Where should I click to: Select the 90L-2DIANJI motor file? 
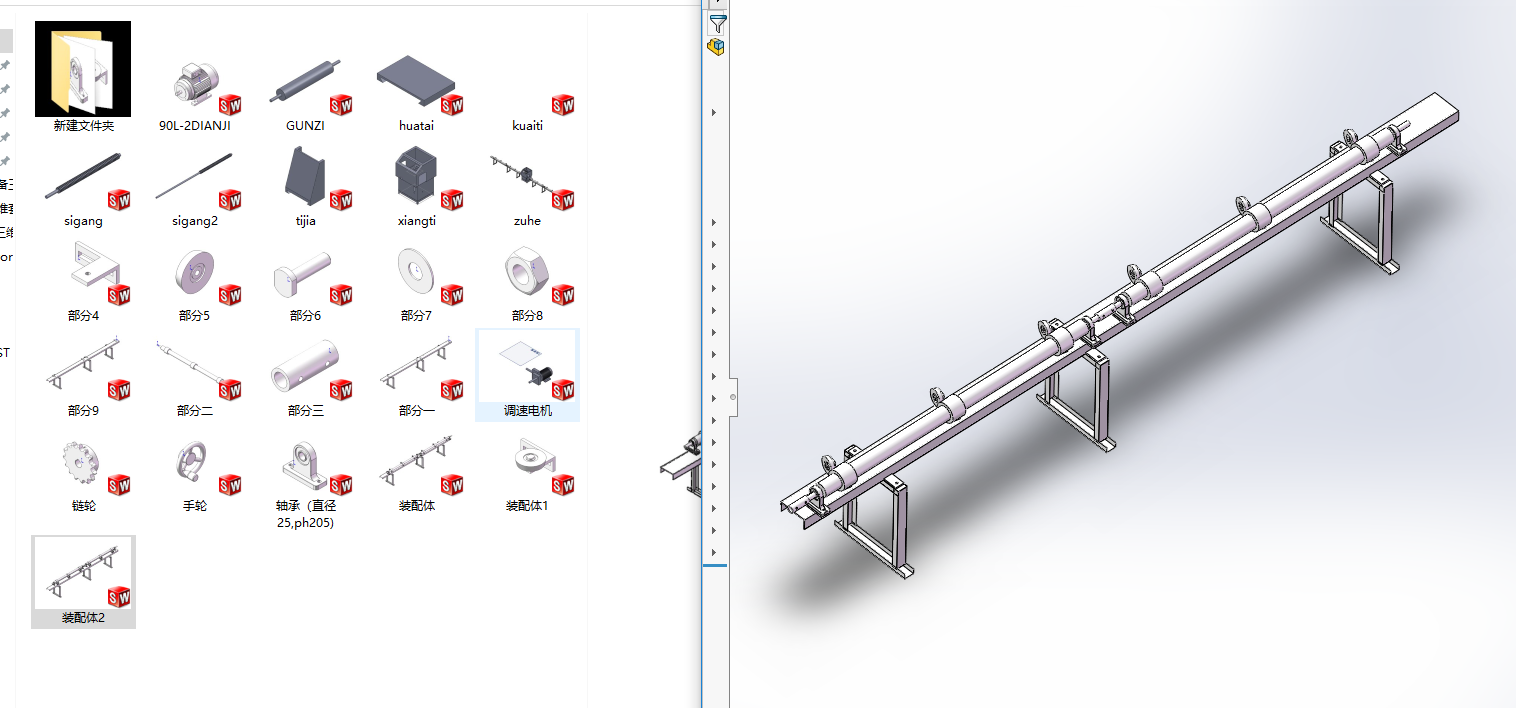point(194,95)
